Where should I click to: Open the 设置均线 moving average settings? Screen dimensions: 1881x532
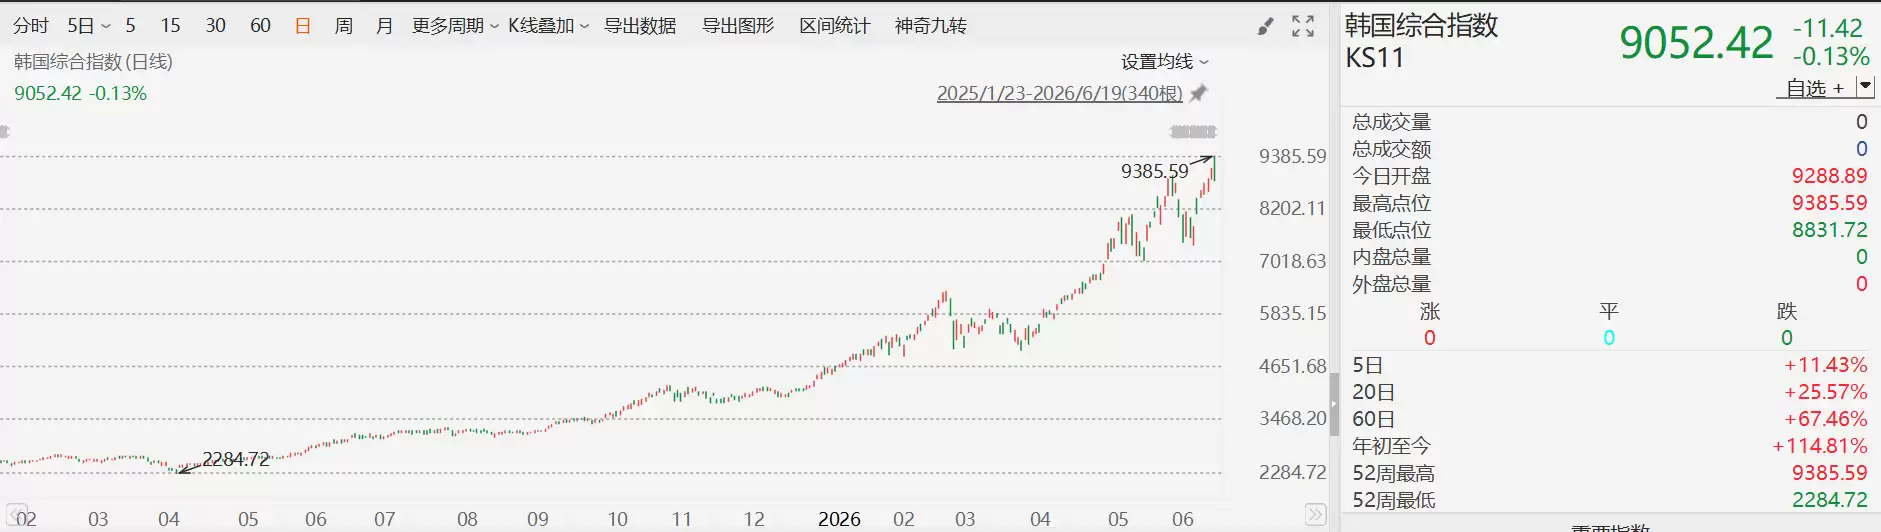[1164, 62]
